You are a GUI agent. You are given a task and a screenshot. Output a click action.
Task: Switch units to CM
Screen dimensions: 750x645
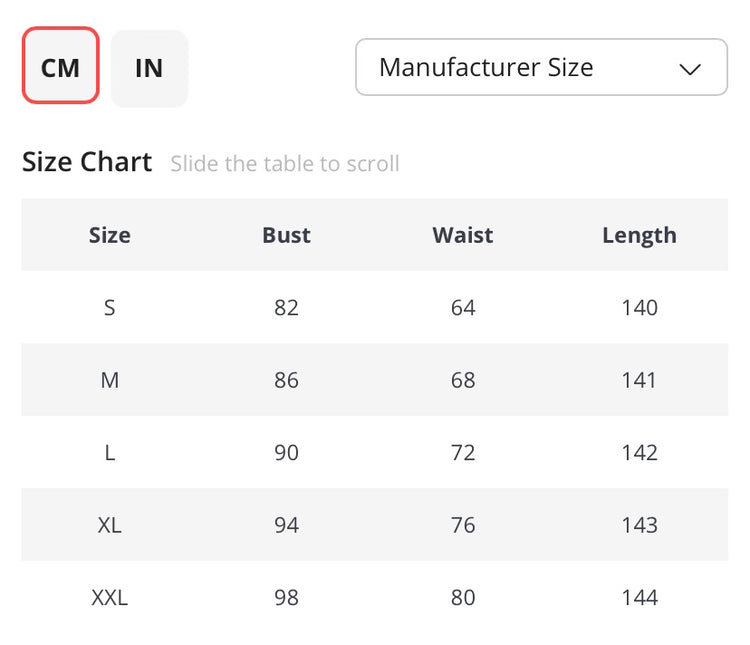60,66
